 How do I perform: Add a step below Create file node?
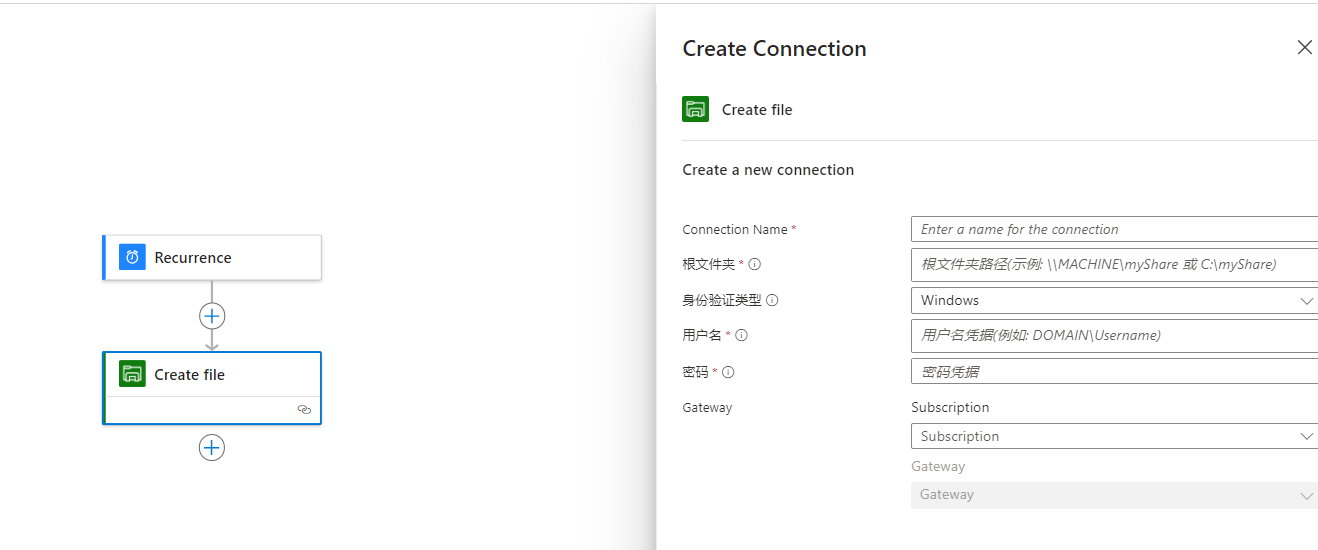click(212, 447)
